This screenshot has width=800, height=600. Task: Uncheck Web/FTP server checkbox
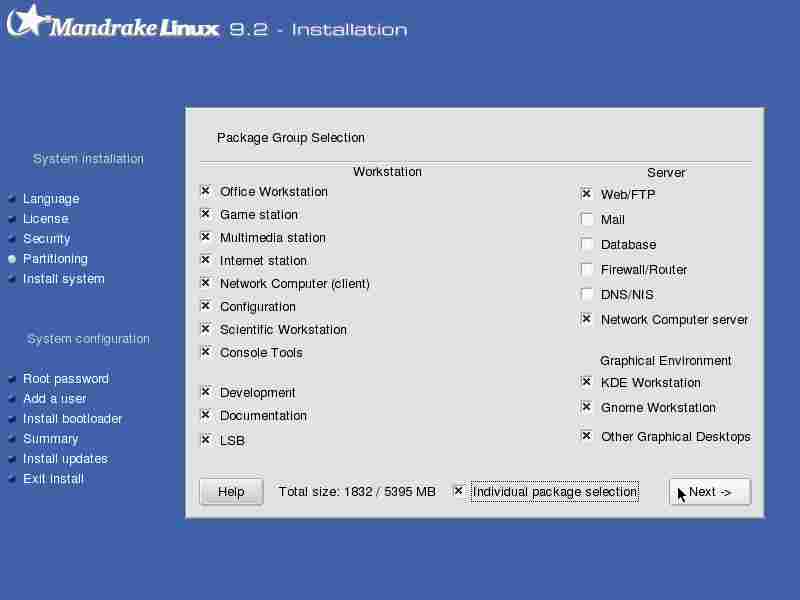click(x=587, y=194)
